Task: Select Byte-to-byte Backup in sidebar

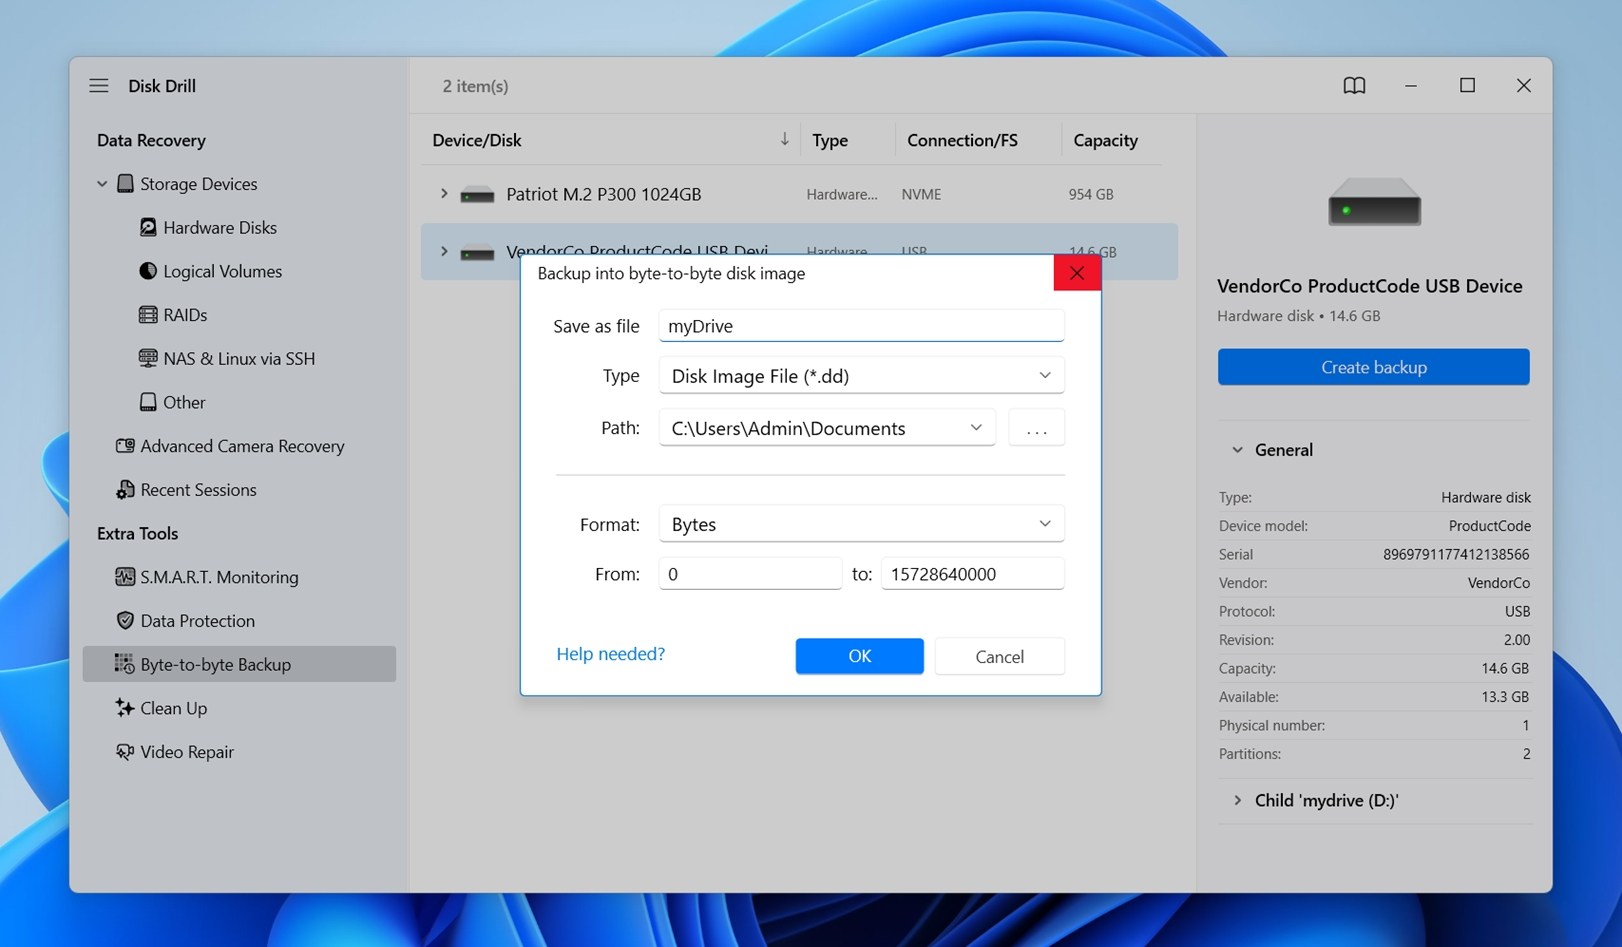Action: (x=239, y=664)
